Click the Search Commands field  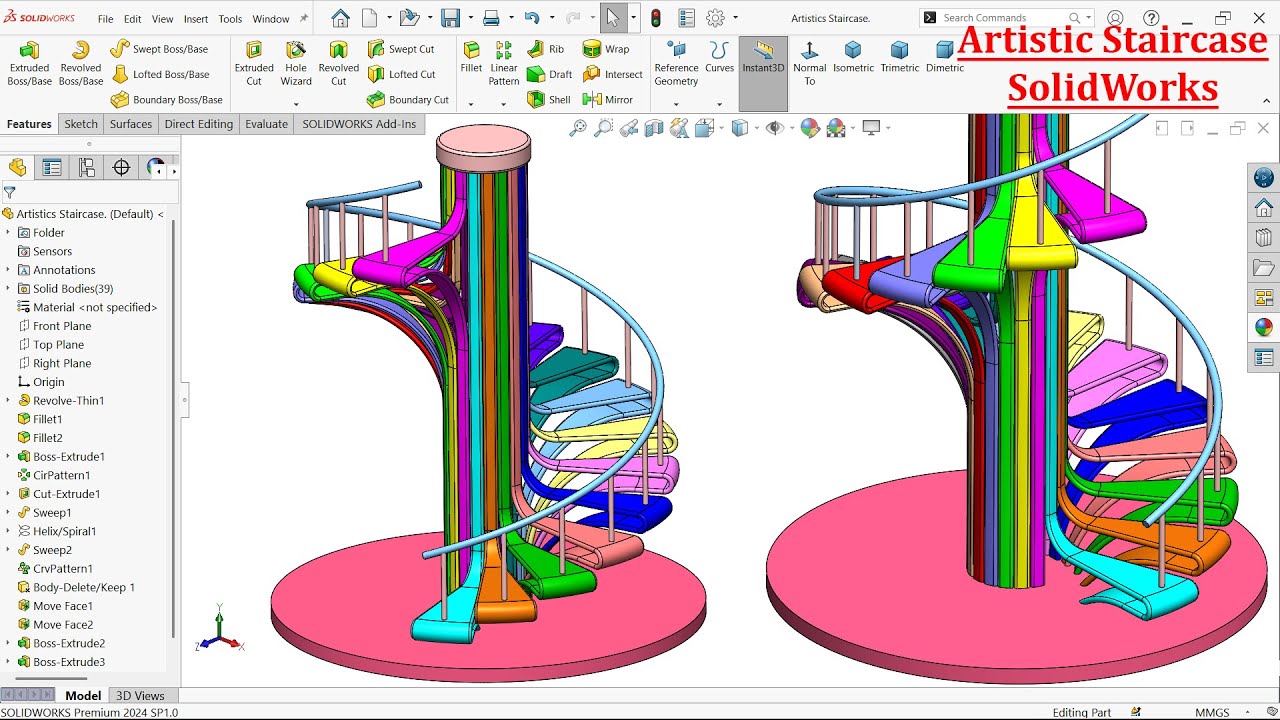[1005, 18]
